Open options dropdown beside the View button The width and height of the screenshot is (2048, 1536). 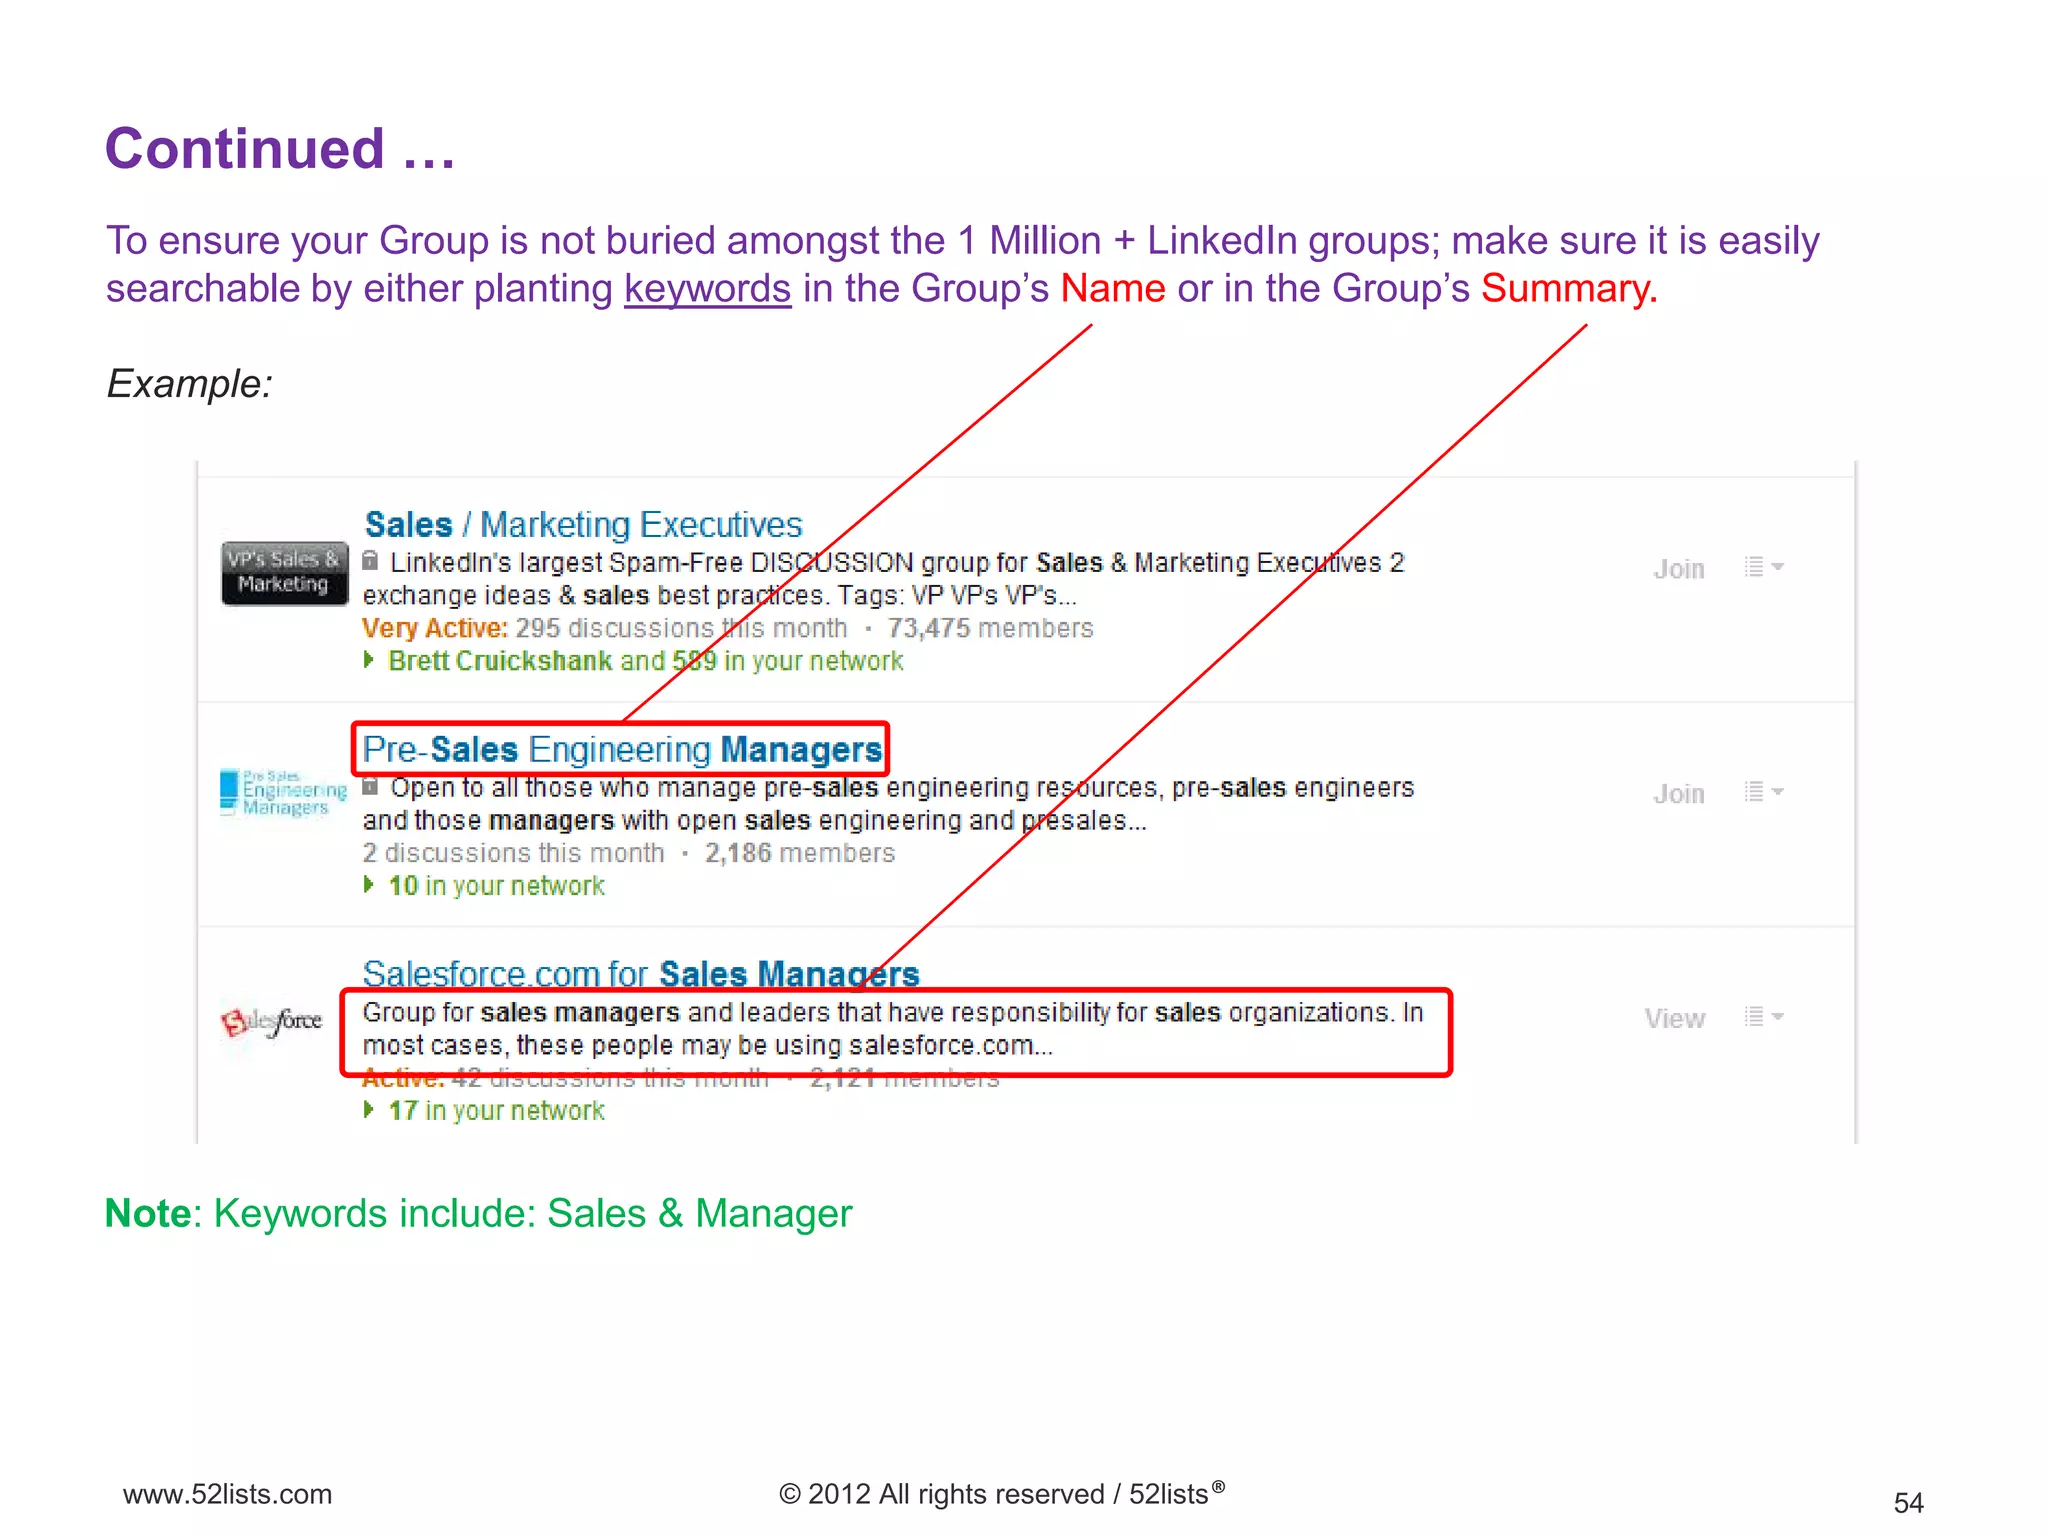coord(1764,1017)
